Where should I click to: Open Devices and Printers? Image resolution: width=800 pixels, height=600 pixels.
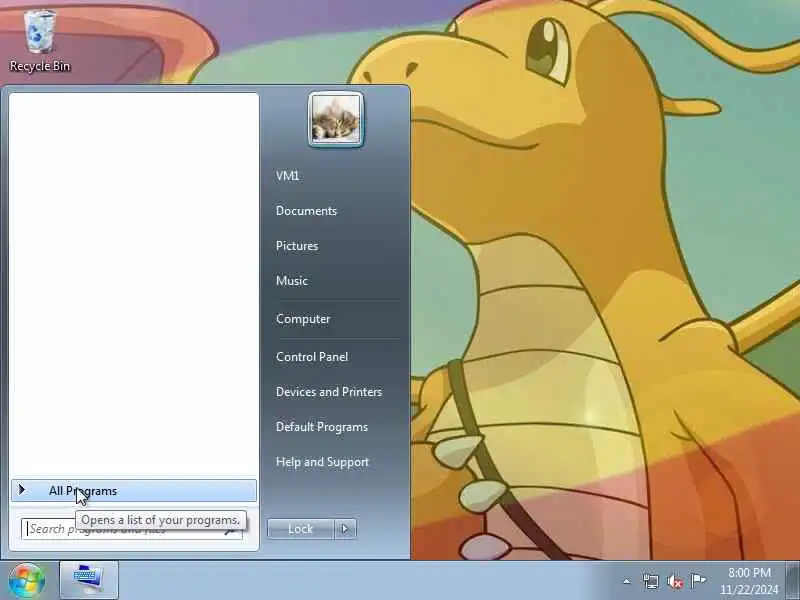(329, 392)
